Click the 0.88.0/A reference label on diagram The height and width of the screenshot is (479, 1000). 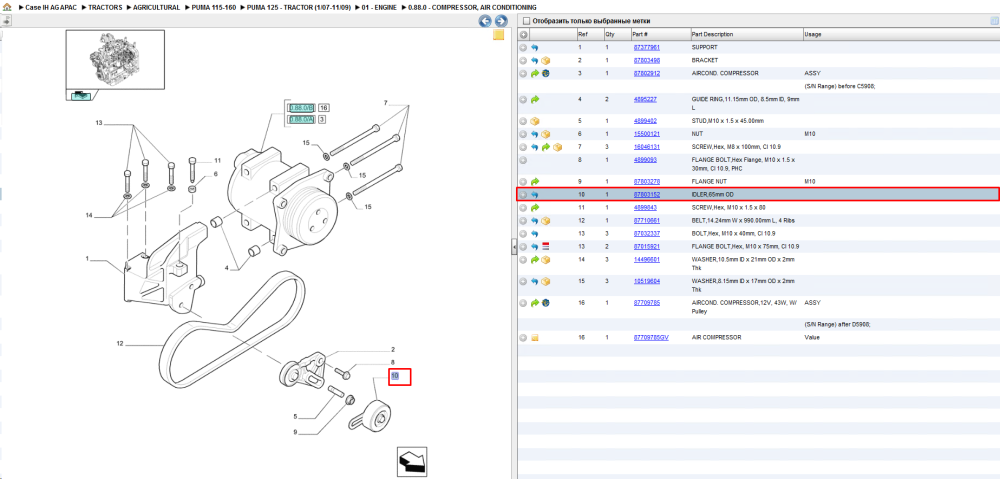[x=301, y=119]
